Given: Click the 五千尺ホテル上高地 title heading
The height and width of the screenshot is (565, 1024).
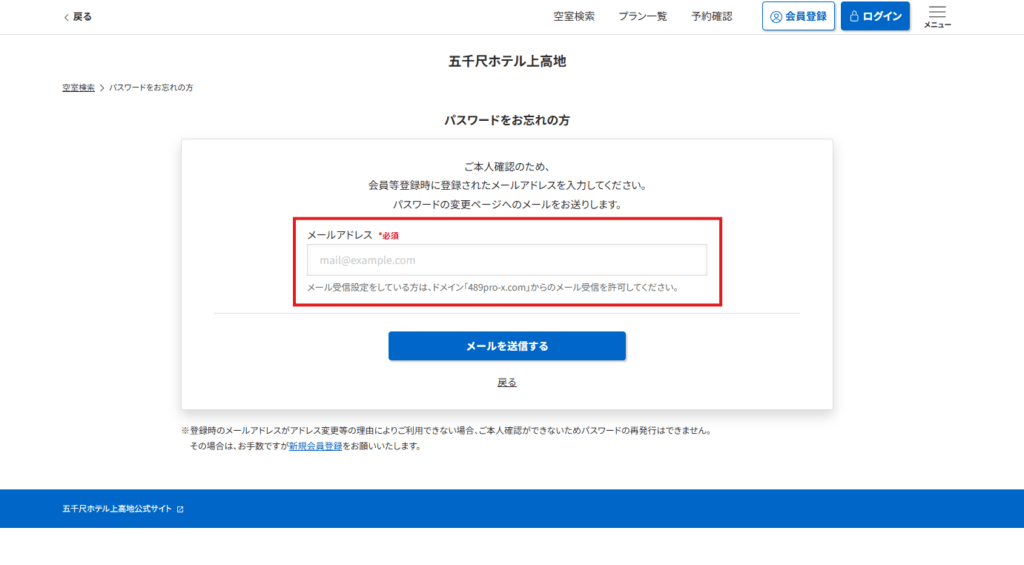Looking at the screenshot, I should (507, 62).
